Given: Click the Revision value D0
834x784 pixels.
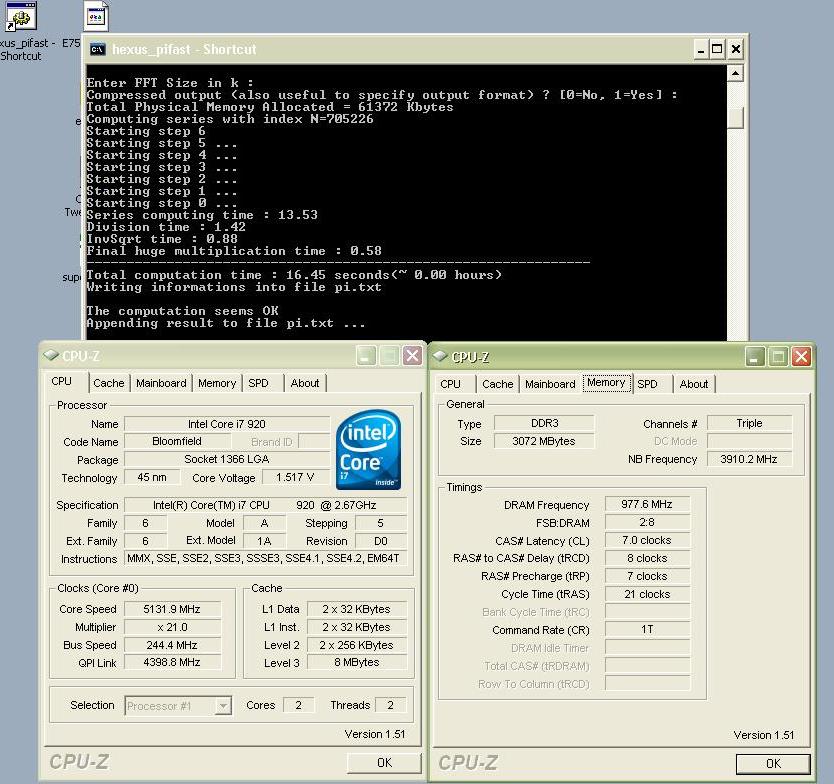Looking at the screenshot, I should [381, 541].
